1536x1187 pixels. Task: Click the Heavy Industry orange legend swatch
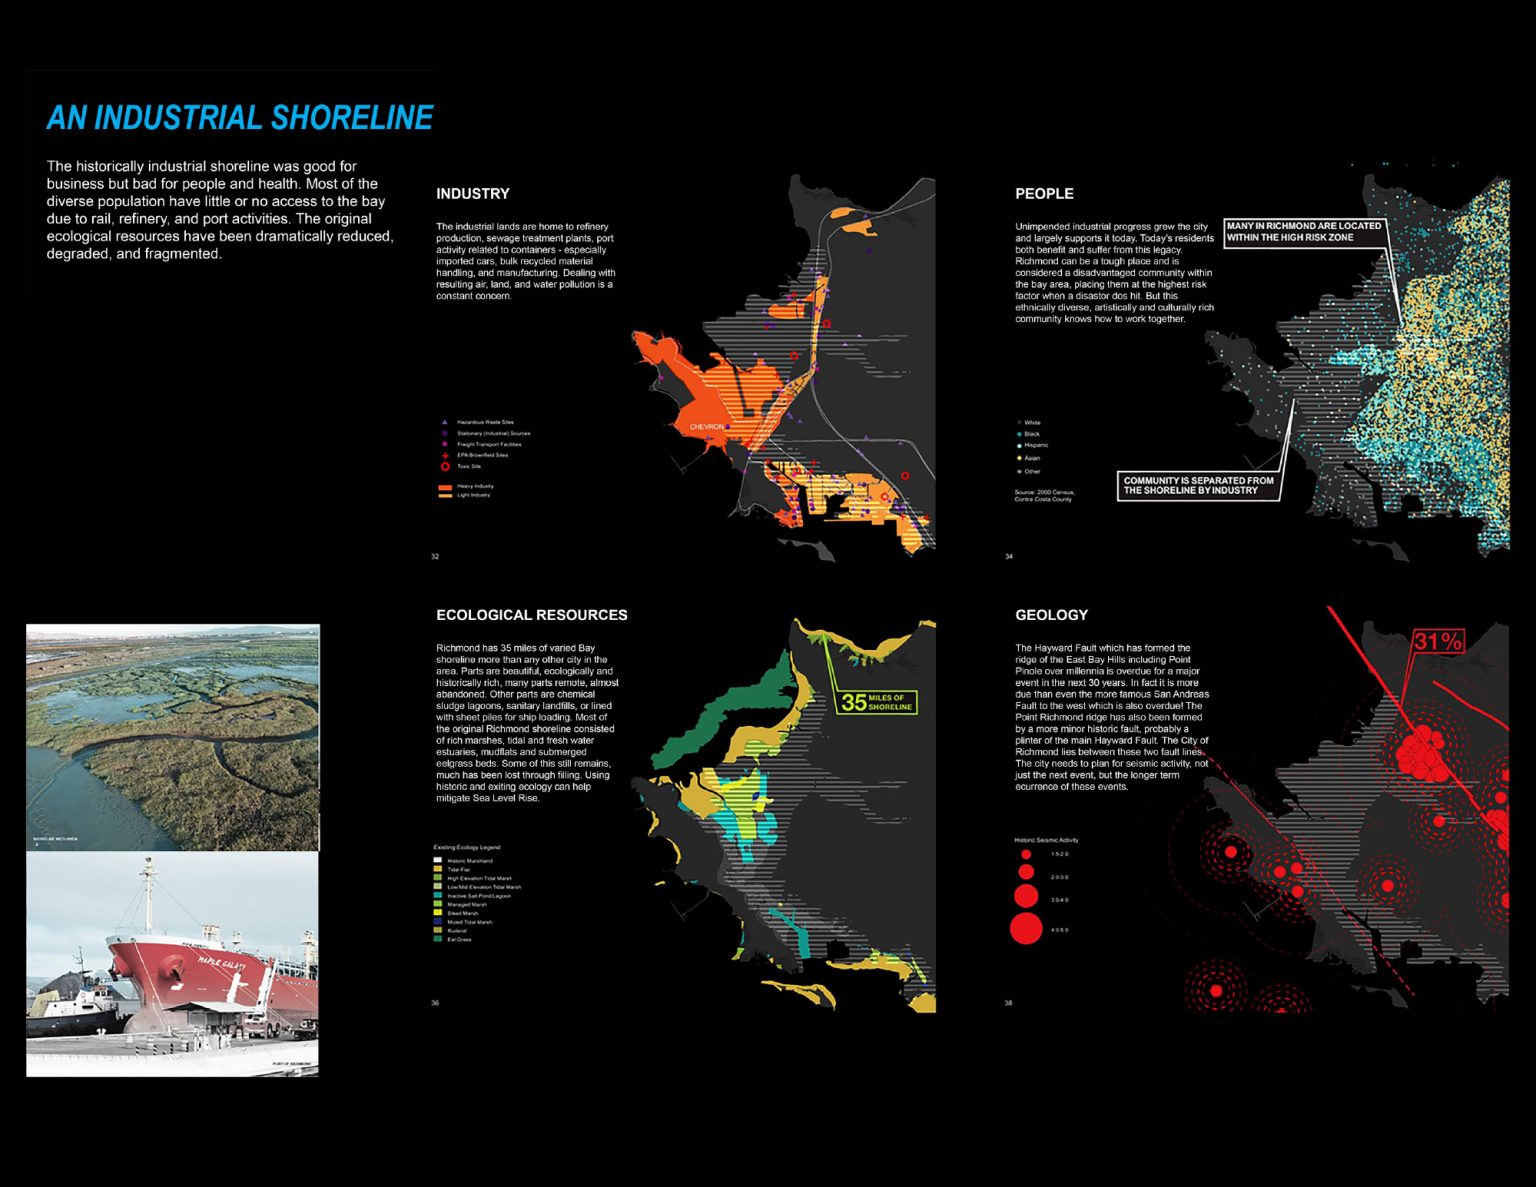[x=445, y=486]
